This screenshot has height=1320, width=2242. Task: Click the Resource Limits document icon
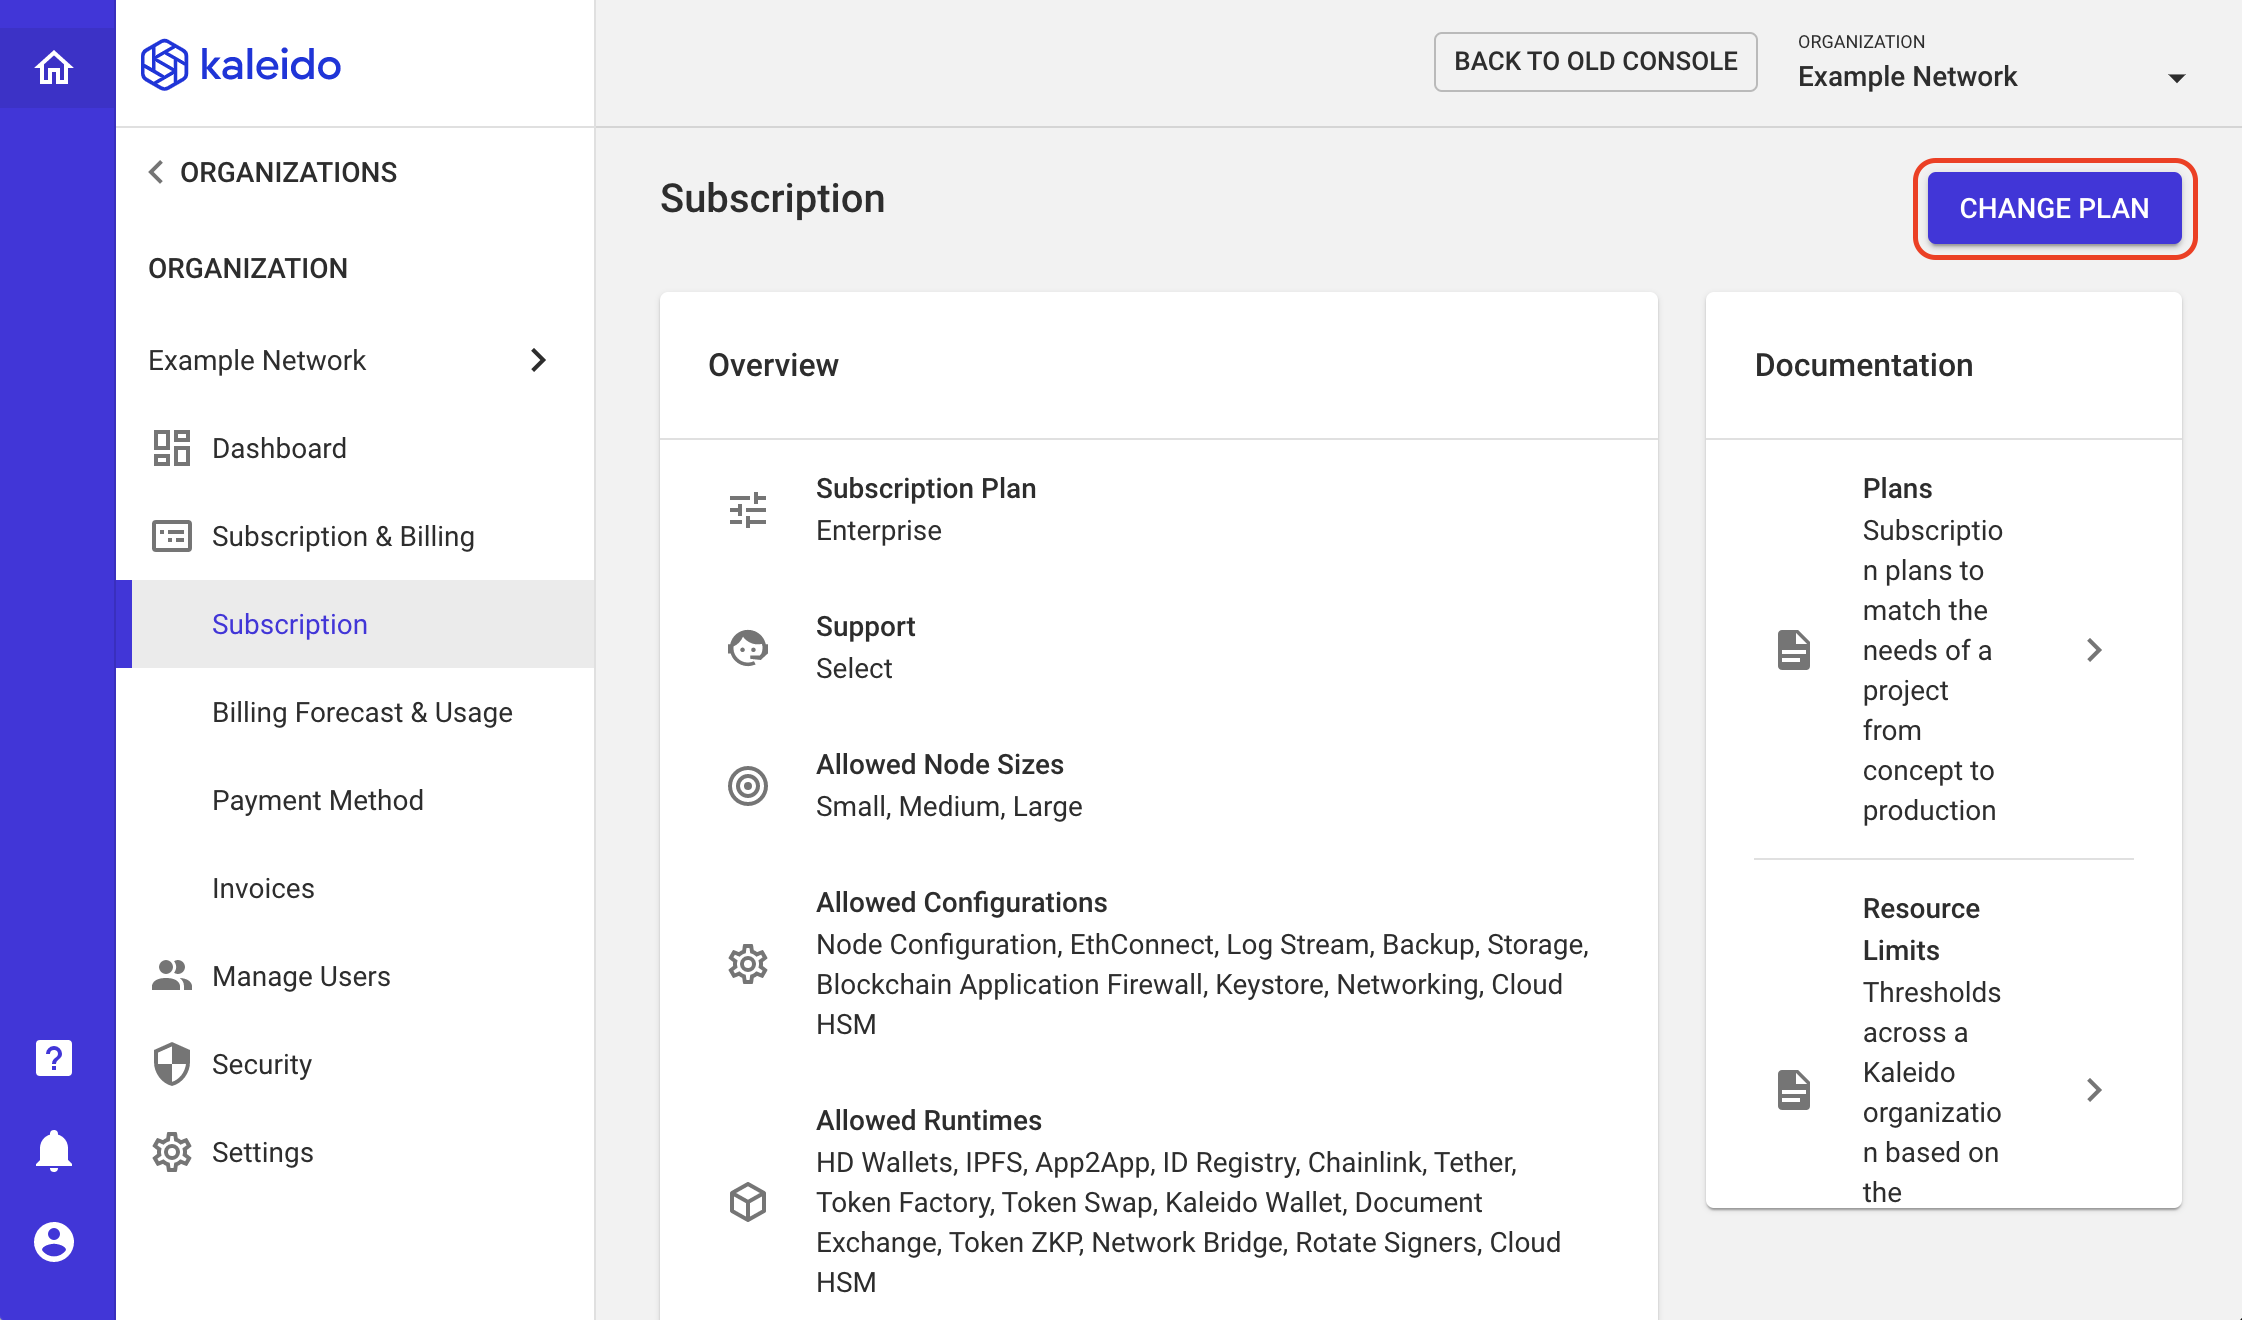click(x=1793, y=1090)
